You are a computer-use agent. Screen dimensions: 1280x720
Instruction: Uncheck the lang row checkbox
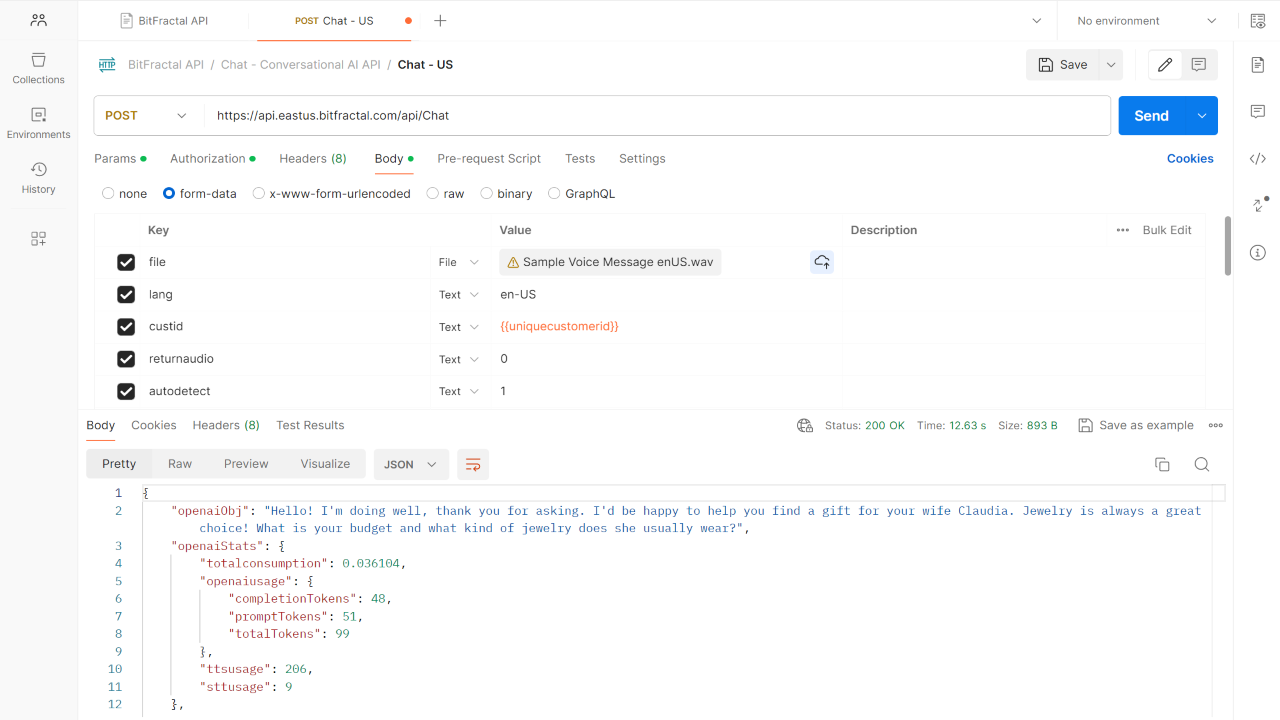click(x=126, y=294)
